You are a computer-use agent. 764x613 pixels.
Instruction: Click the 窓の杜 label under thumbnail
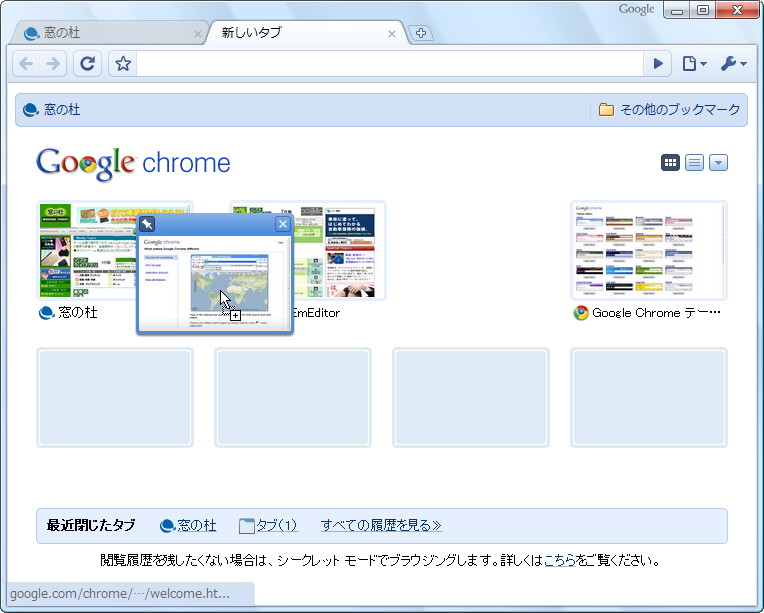[77, 312]
